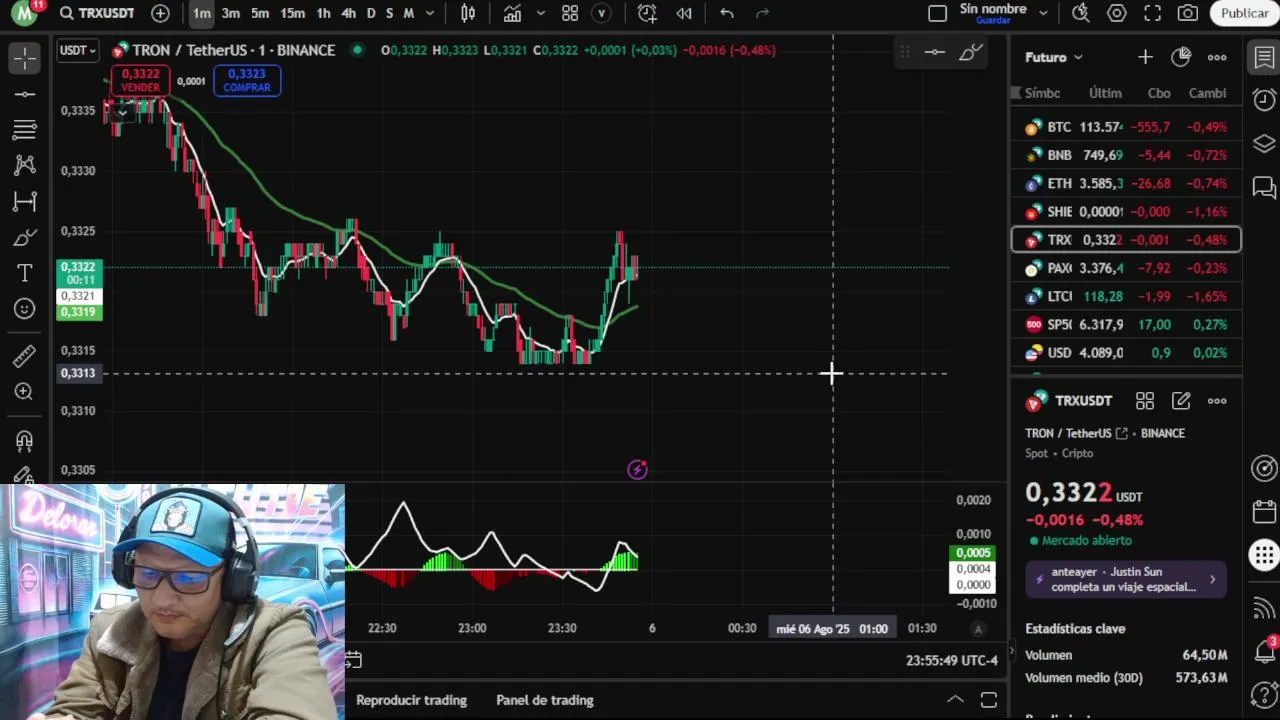This screenshot has height=720, width=1280.
Task: Open USDT currency dropdown
Action: 77,50
